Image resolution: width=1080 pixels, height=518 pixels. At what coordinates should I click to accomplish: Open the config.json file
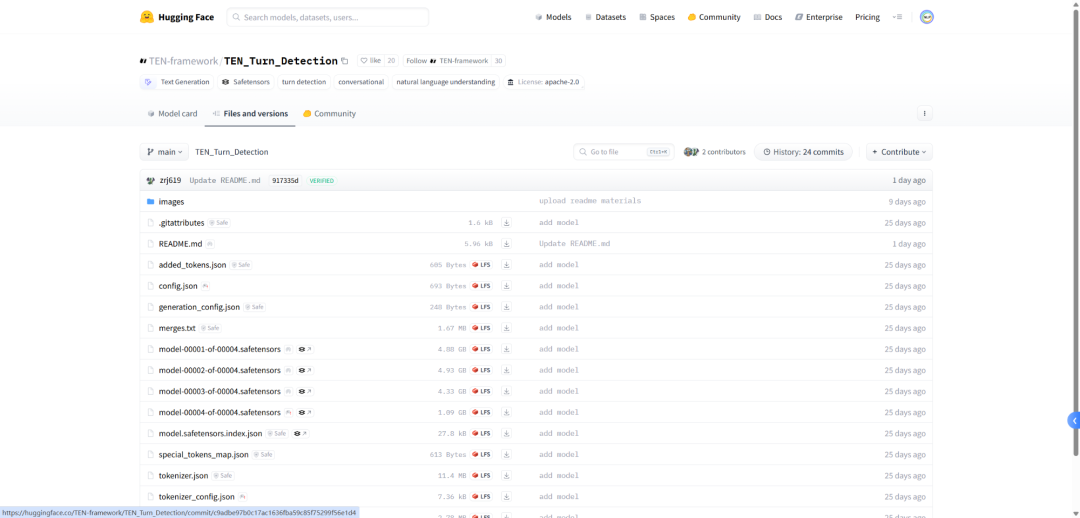[x=178, y=286]
